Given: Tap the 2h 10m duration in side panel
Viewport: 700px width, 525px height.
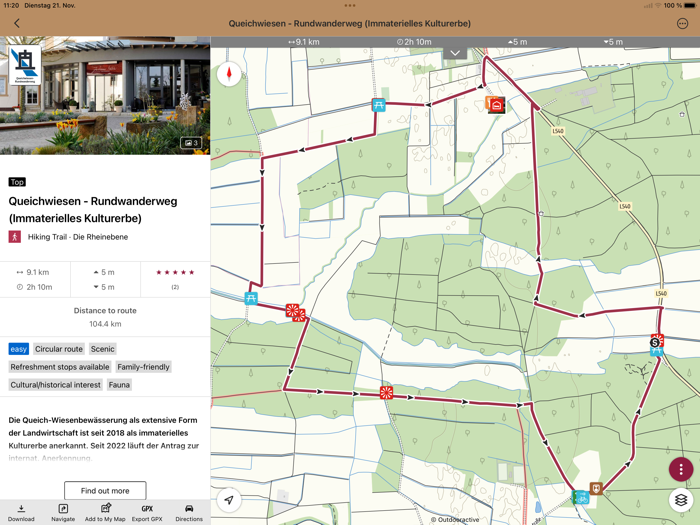Looking at the screenshot, I should pos(34,287).
